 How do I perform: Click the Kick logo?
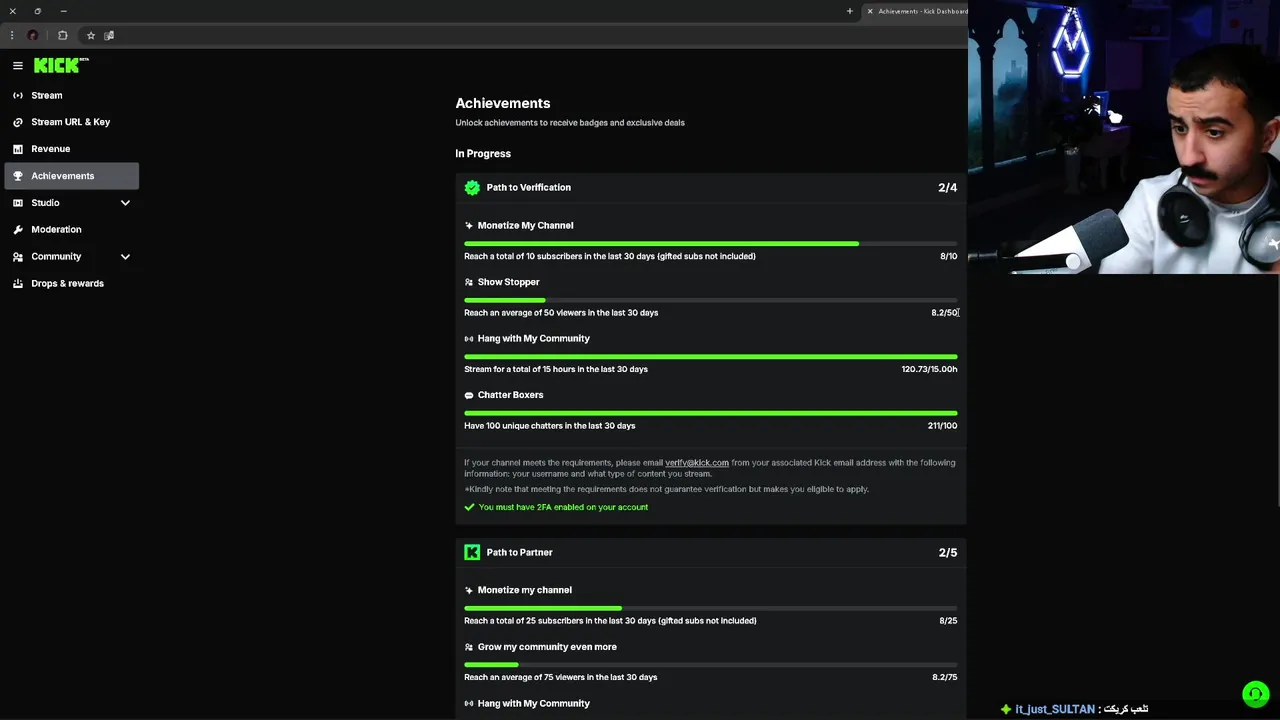(x=60, y=66)
